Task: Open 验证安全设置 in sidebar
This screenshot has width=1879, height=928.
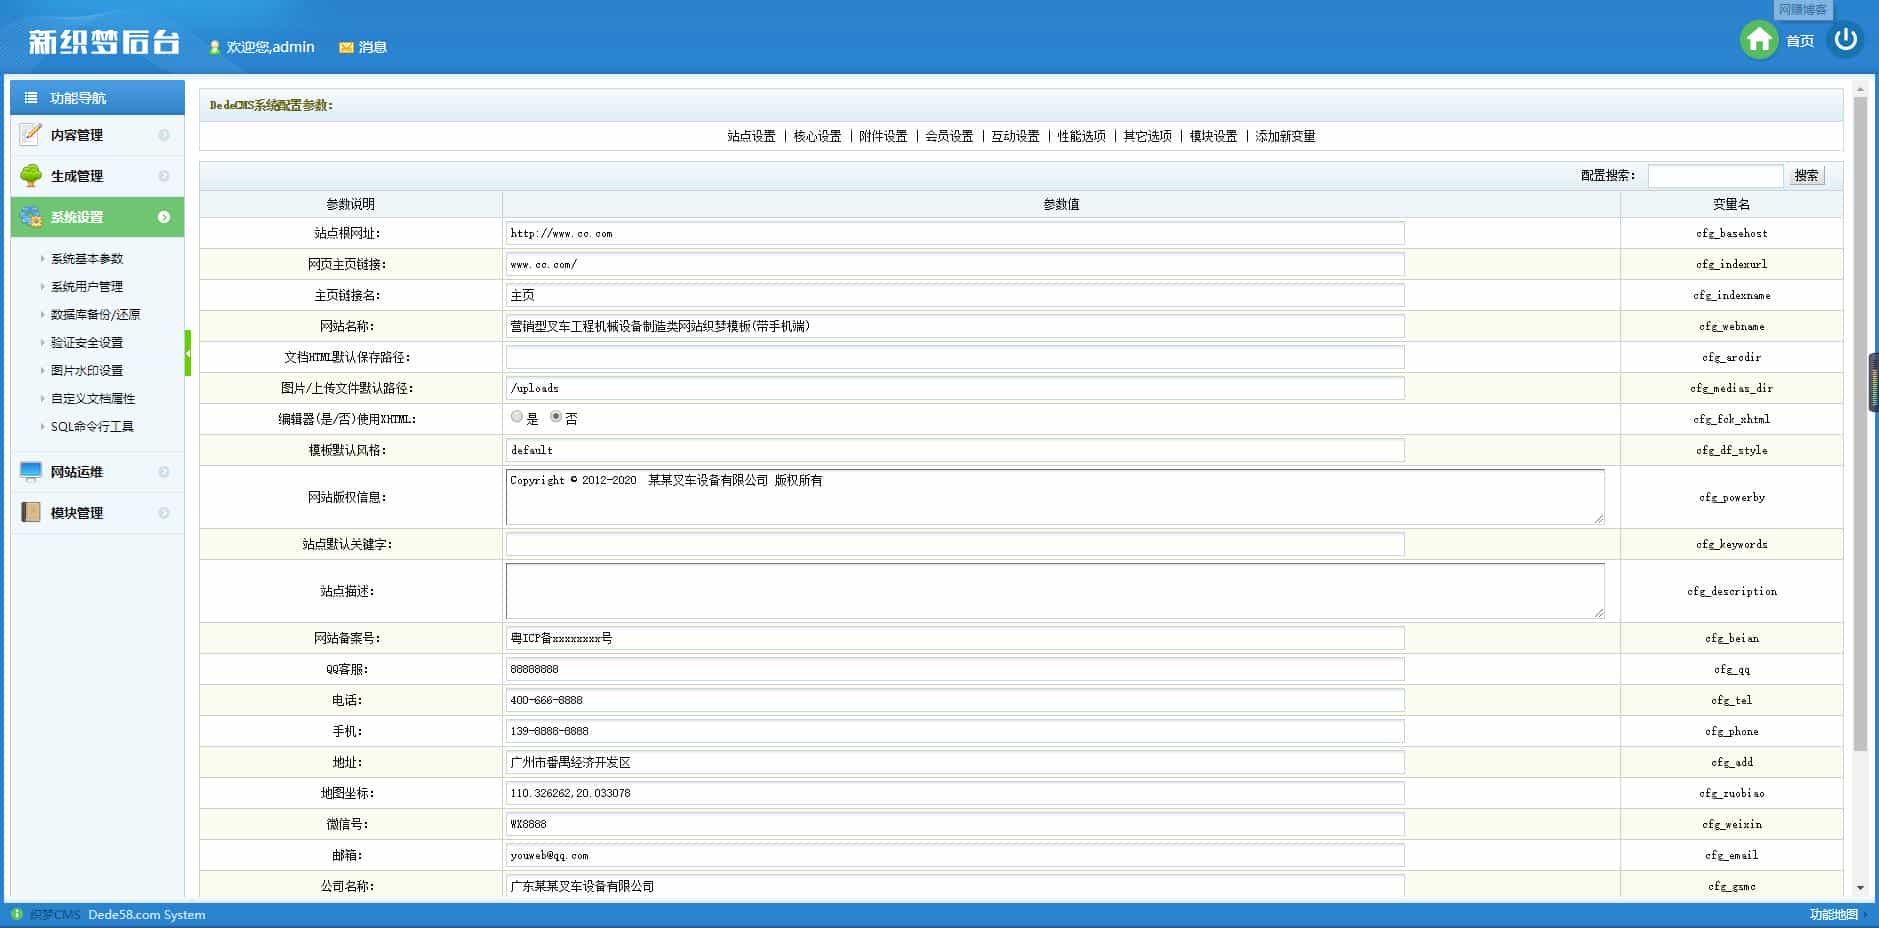Action: pyautogui.click(x=87, y=342)
